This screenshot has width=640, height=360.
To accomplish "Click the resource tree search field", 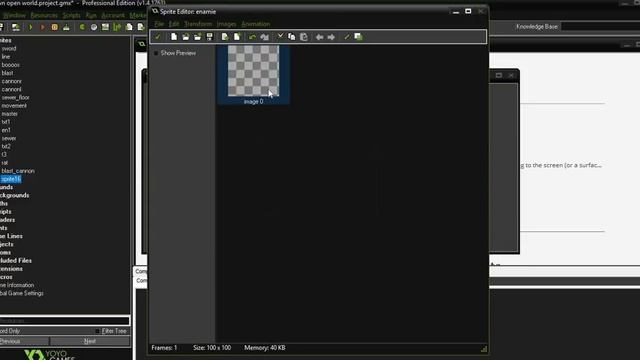I will point(64,321).
